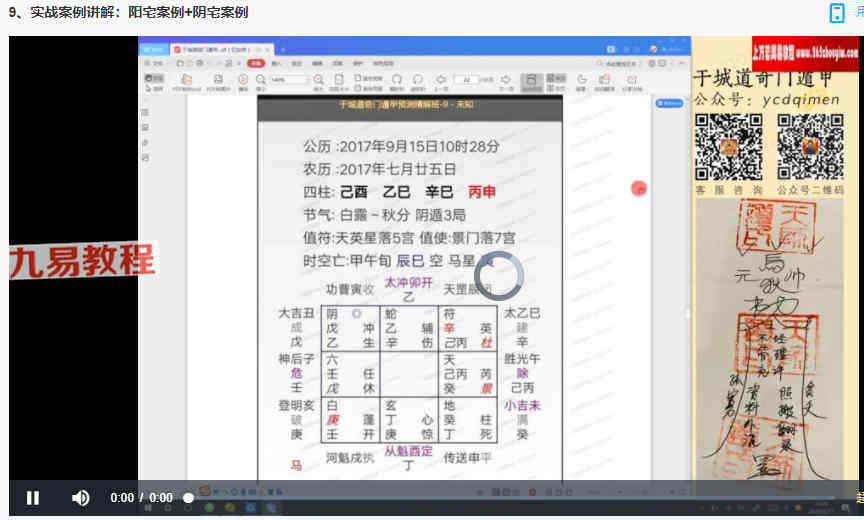Mute the video with the speaker icon
The image size is (864, 520).
coord(80,498)
